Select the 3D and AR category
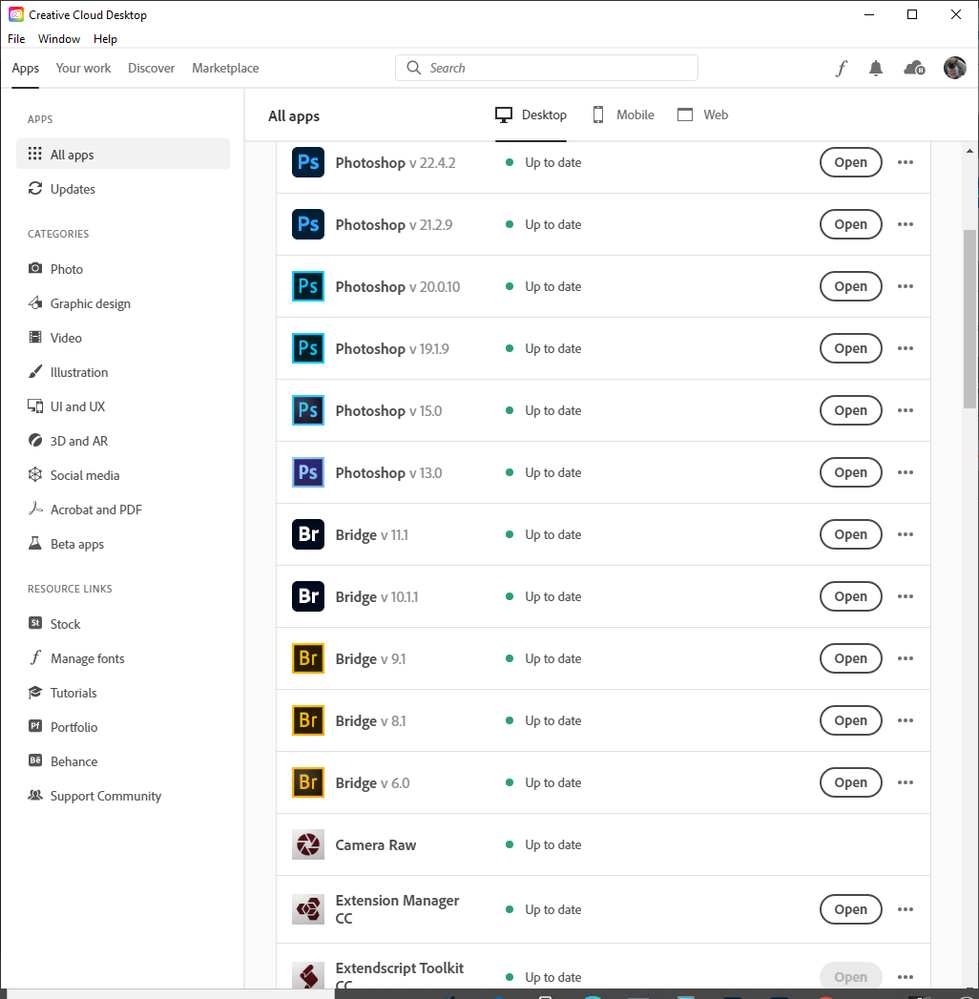Image resolution: width=979 pixels, height=999 pixels. 68,441
